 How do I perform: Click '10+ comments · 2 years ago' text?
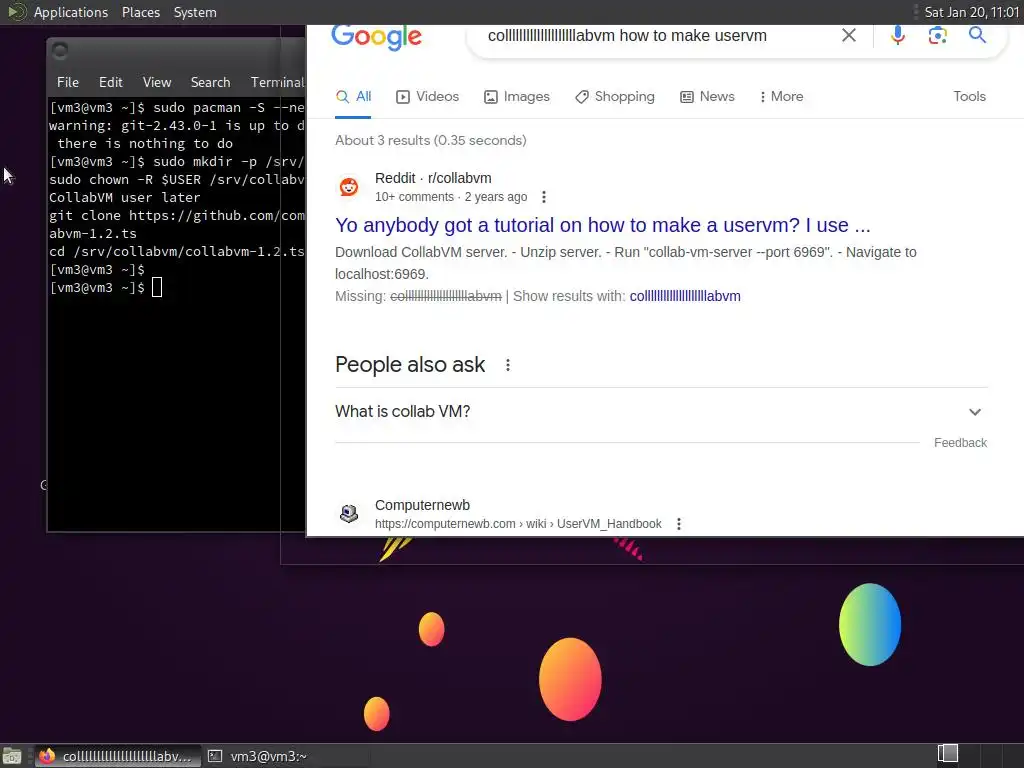pos(451,197)
